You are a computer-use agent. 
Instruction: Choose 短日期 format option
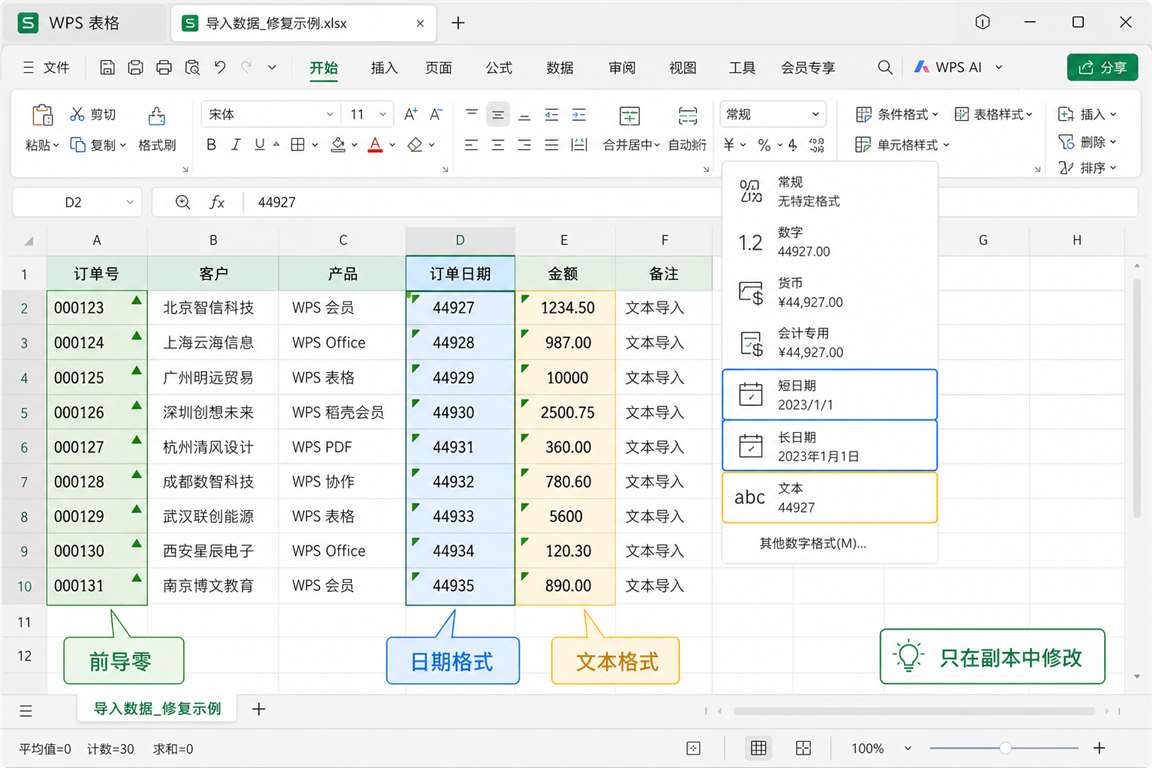pos(829,395)
